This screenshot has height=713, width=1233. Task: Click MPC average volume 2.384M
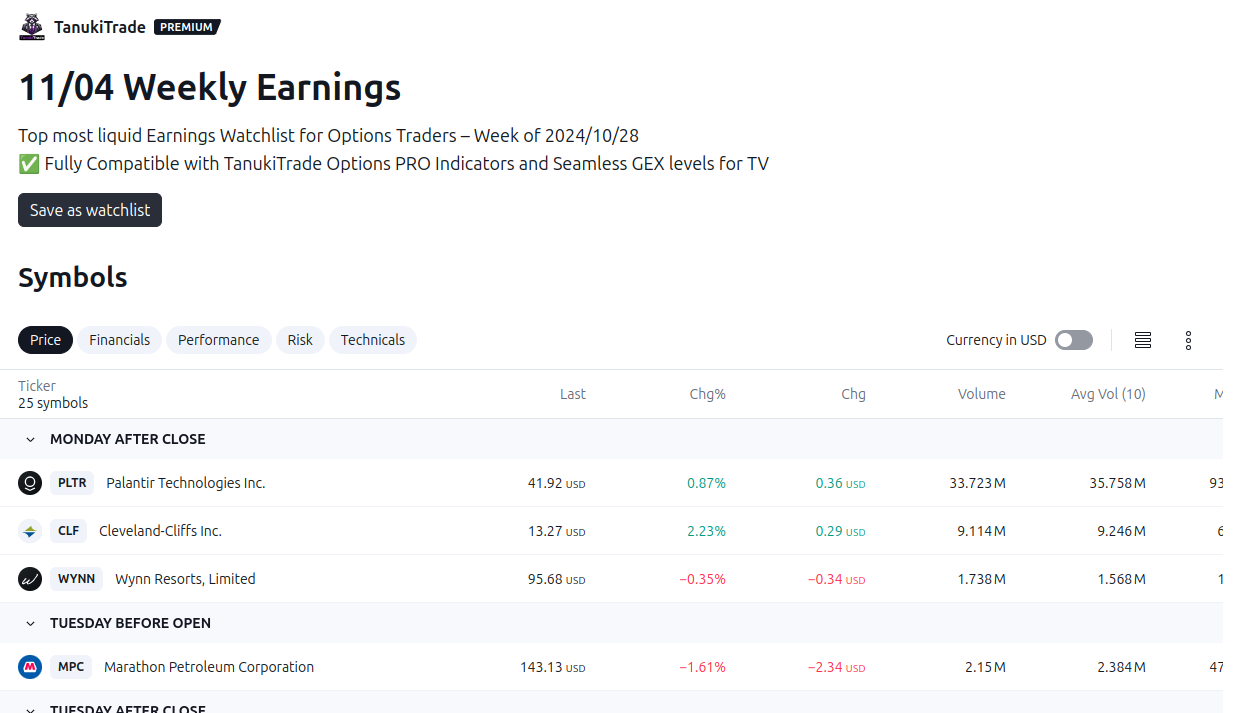pos(1121,667)
